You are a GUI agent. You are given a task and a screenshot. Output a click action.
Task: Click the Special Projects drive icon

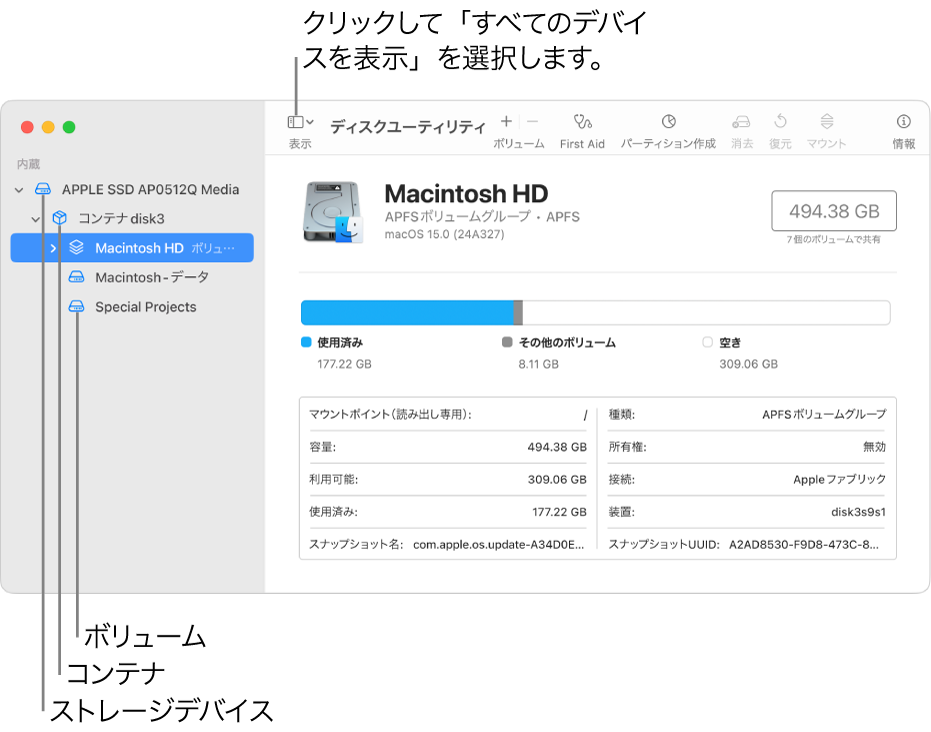(76, 306)
